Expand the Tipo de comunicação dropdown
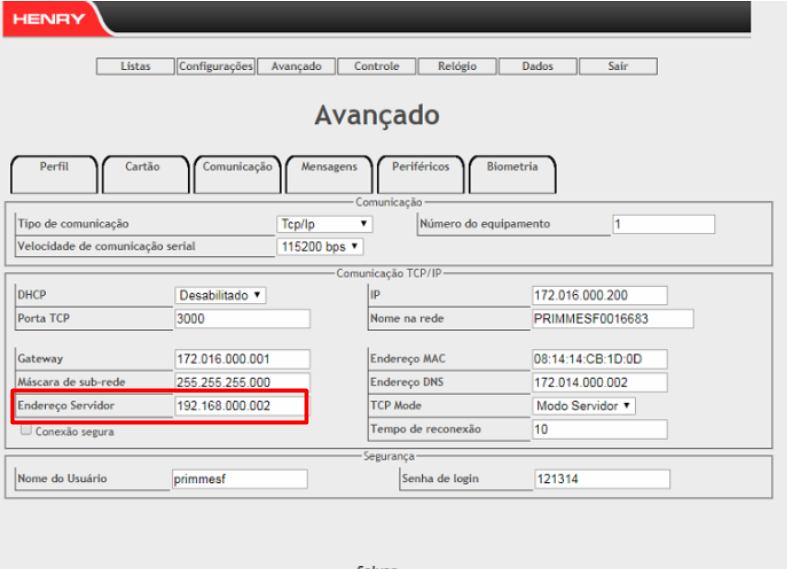 pos(324,224)
